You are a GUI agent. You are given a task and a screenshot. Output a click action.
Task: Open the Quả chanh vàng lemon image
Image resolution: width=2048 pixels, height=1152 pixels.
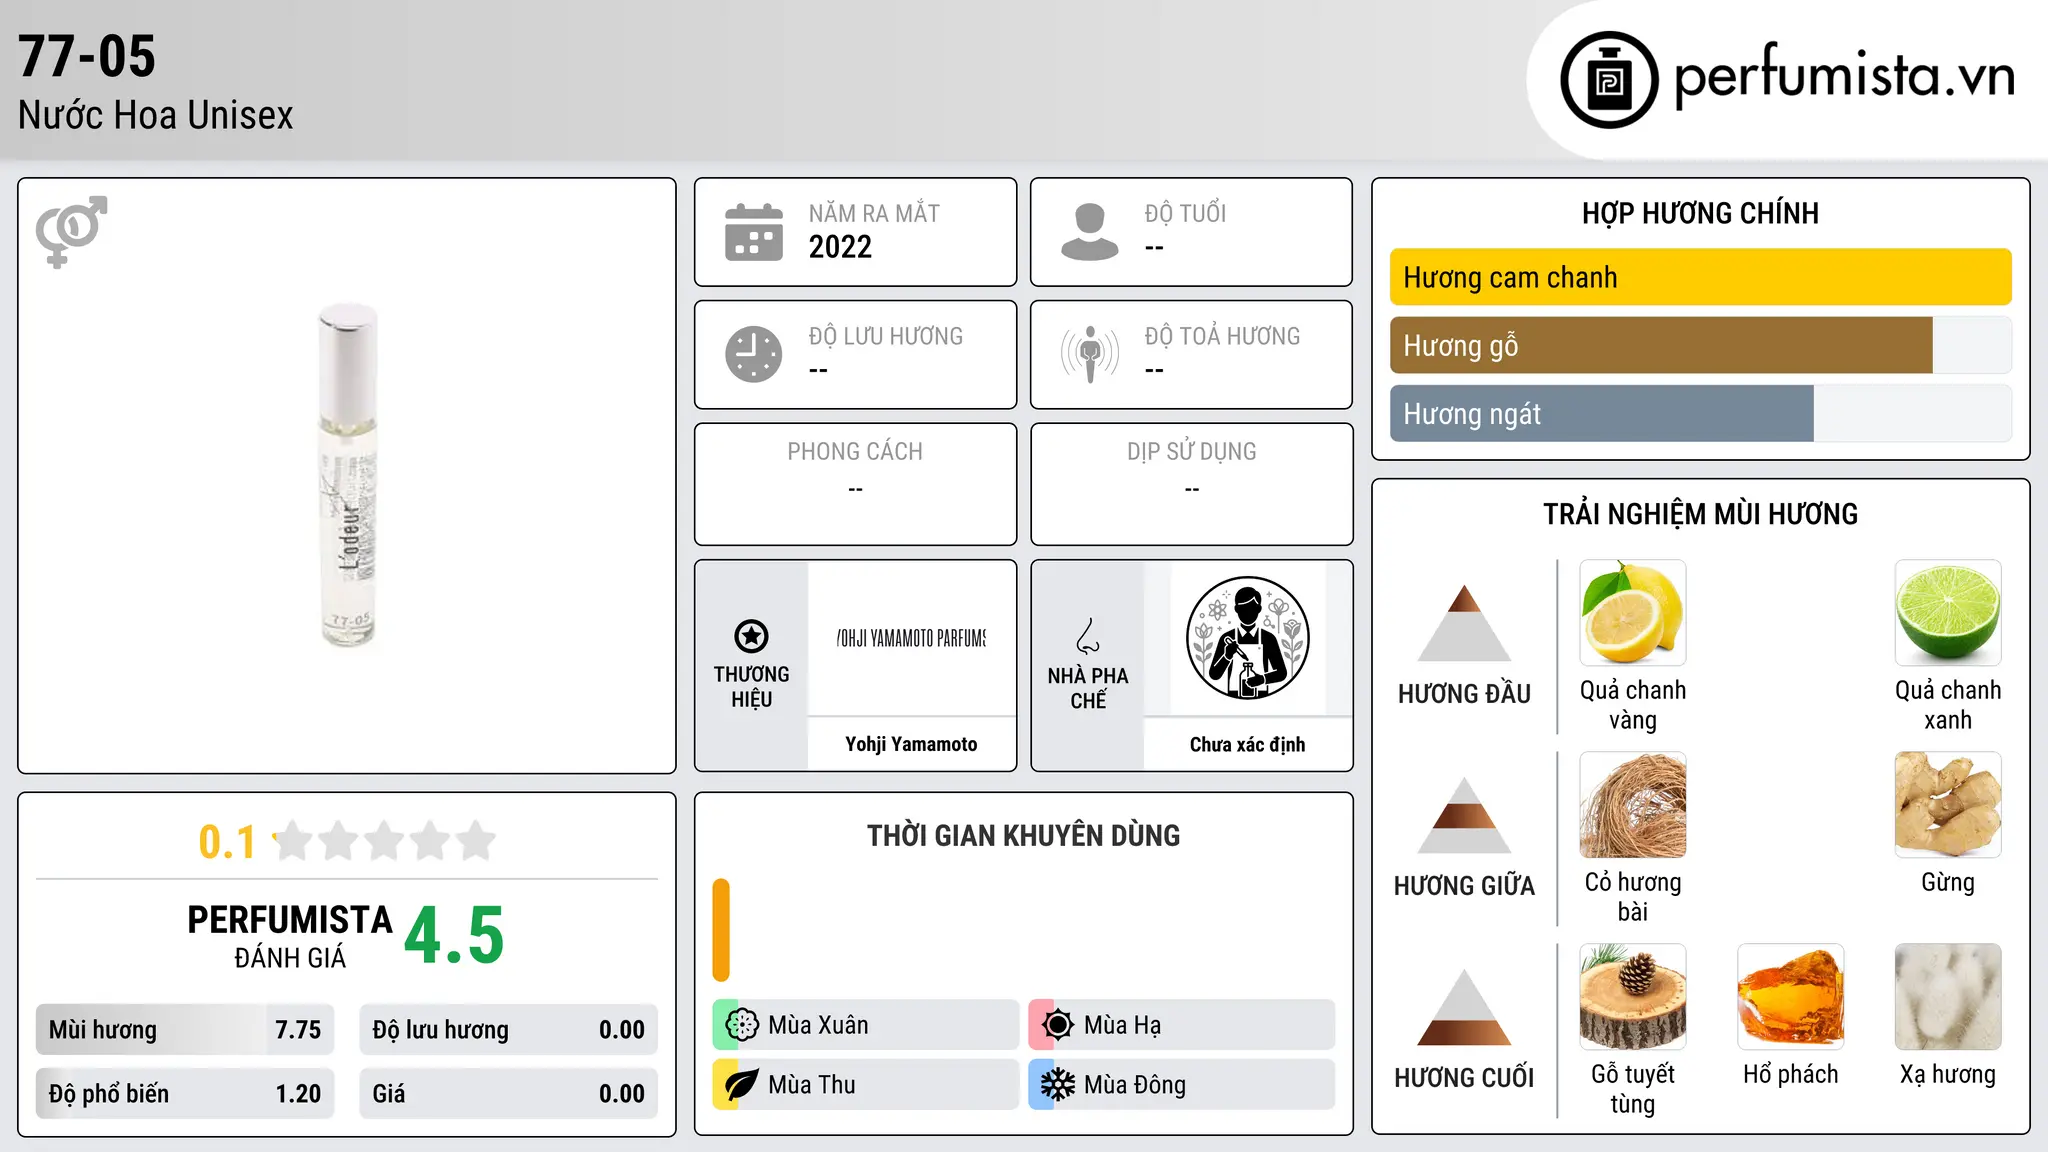tap(1633, 613)
